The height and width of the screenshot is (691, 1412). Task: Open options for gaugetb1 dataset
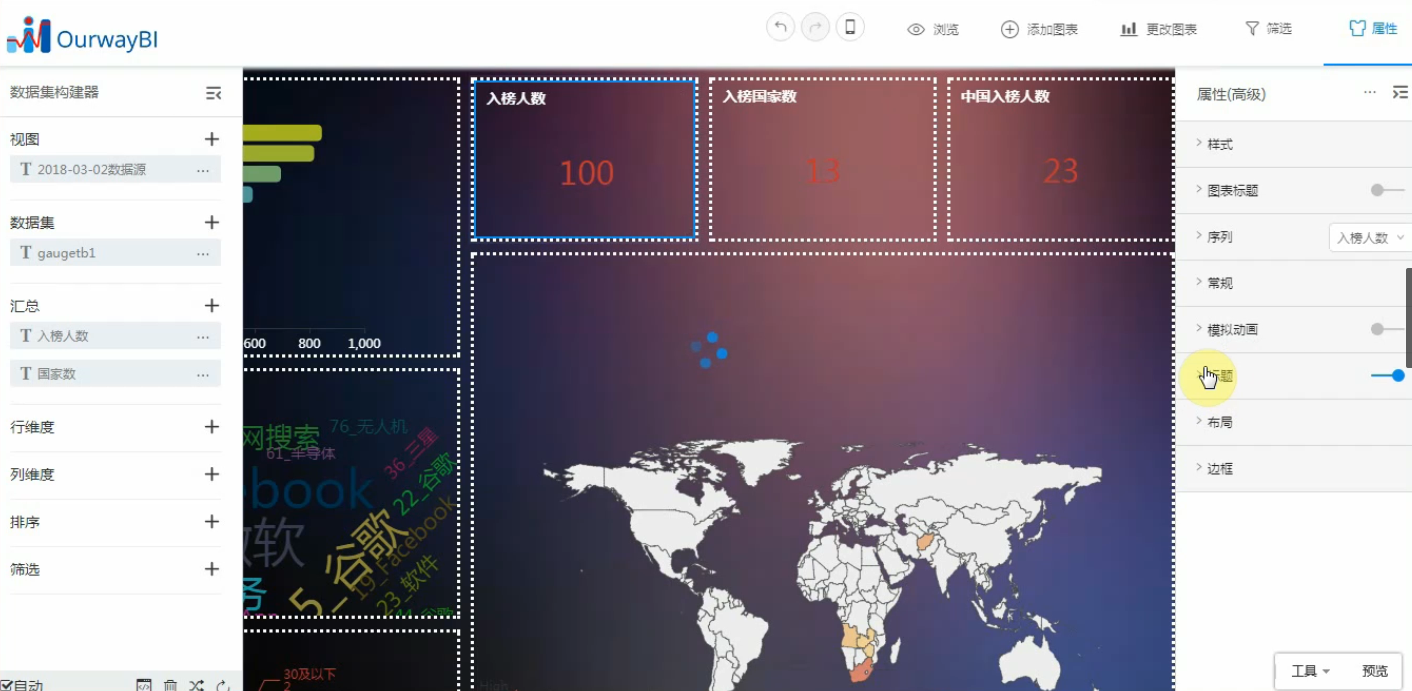(x=203, y=253)
